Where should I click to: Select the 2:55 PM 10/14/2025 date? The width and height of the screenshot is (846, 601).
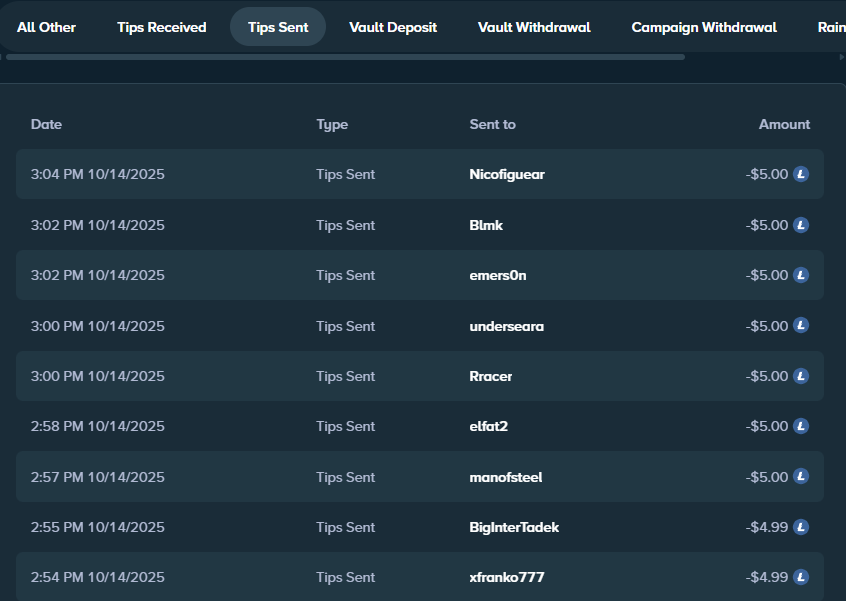(98, 527)
